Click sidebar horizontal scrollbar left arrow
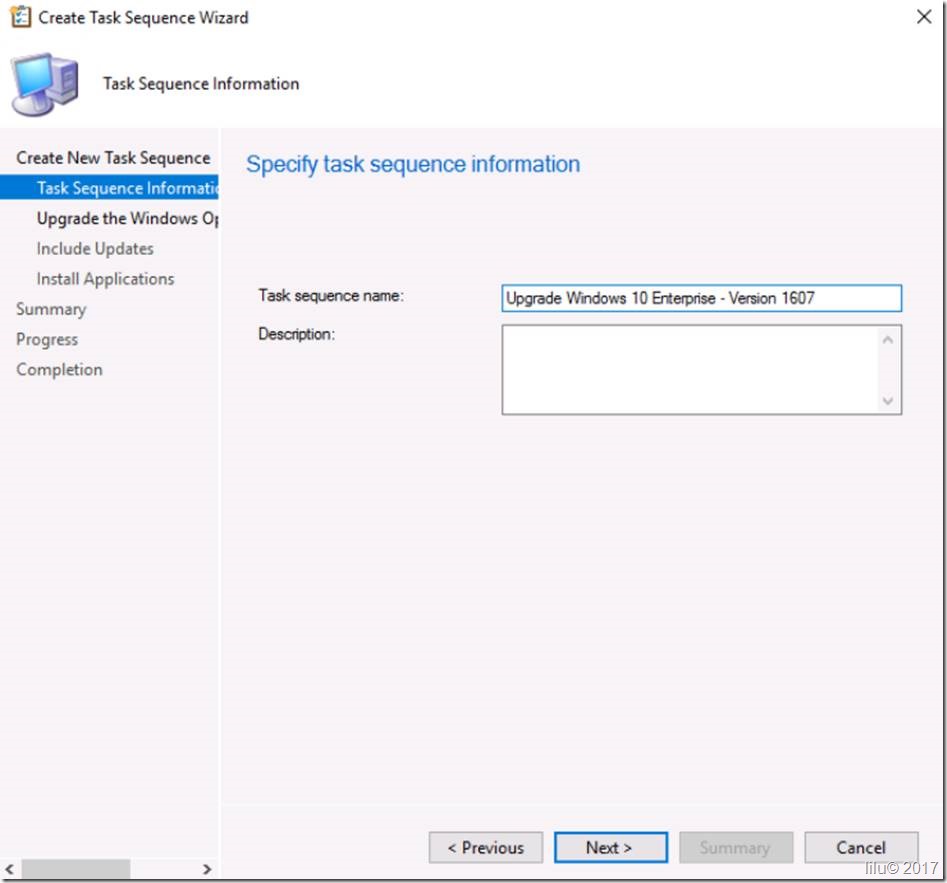947x883 pixels. tap(9, 869)
